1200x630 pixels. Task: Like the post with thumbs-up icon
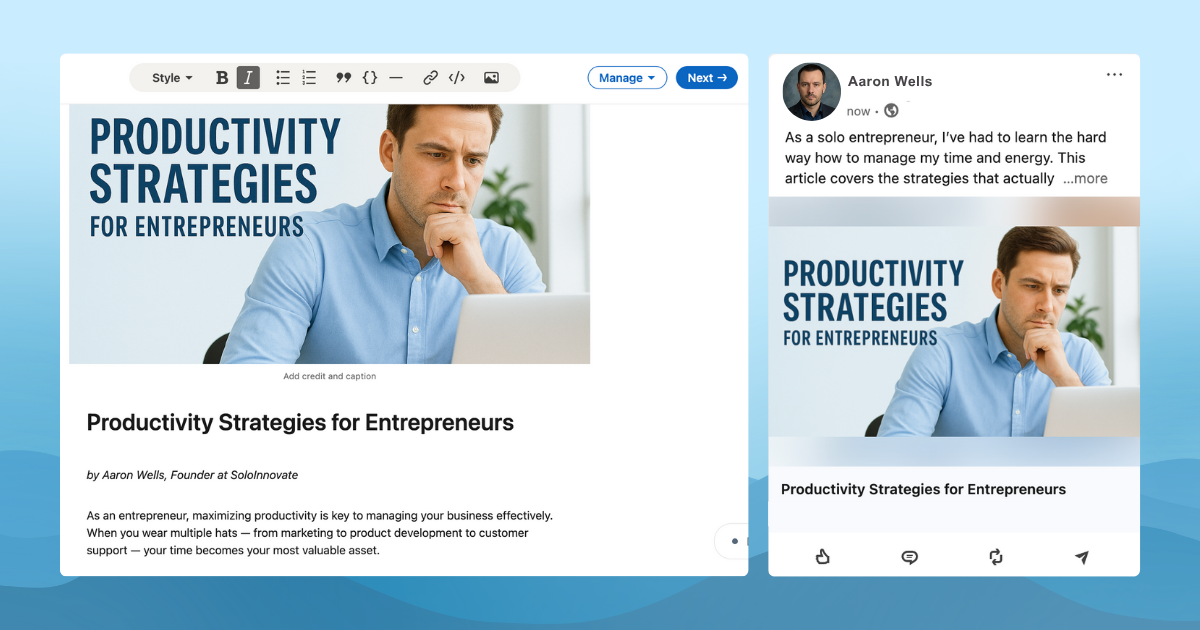[x=823, y=557]
